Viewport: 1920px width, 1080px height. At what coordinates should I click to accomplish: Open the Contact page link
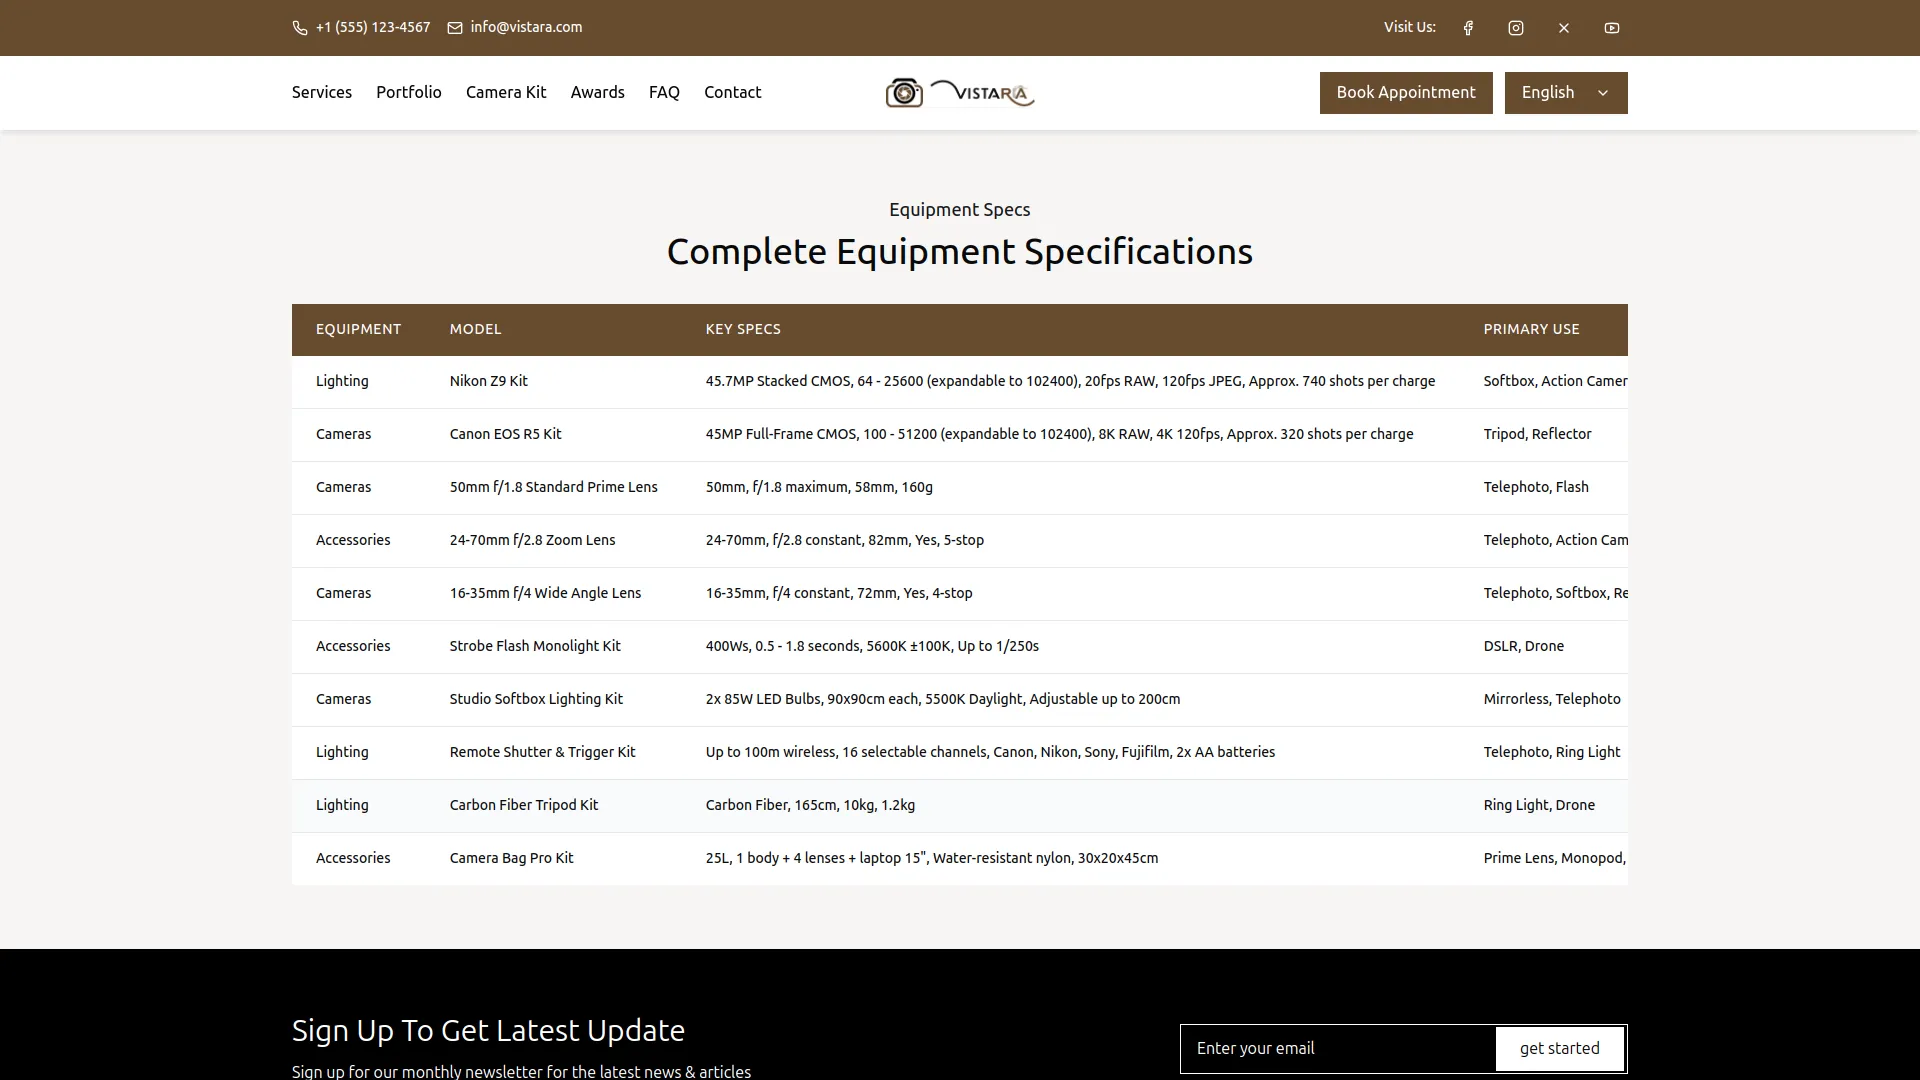(x=732, y=92)
